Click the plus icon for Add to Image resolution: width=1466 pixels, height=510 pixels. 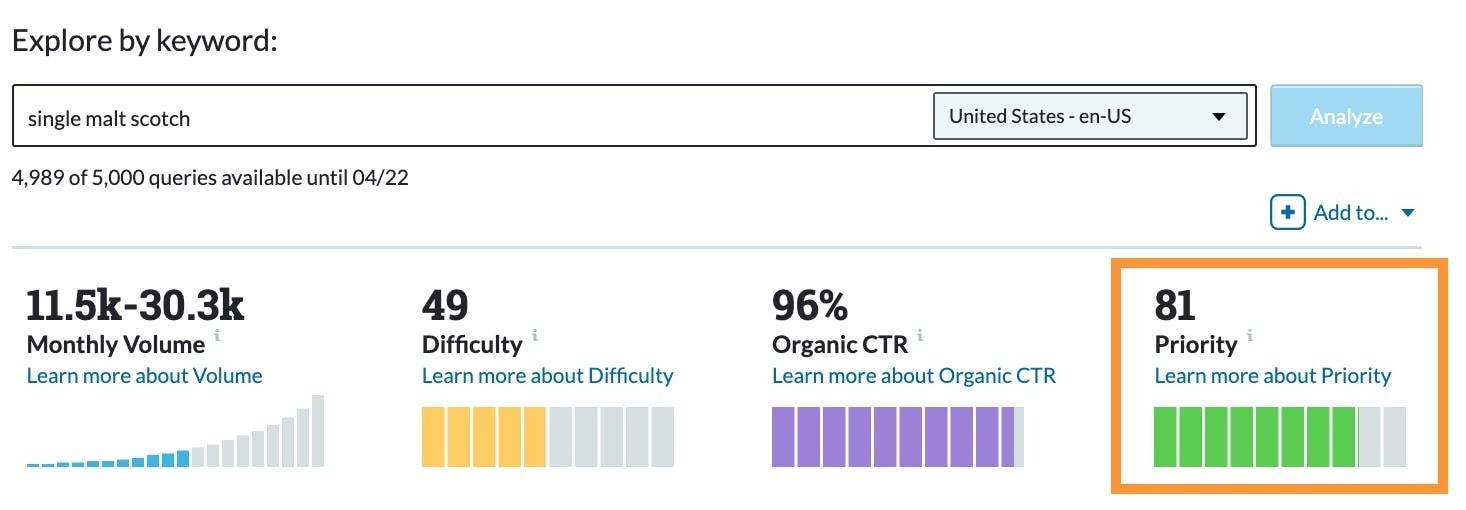click(x=1288, y=212)
